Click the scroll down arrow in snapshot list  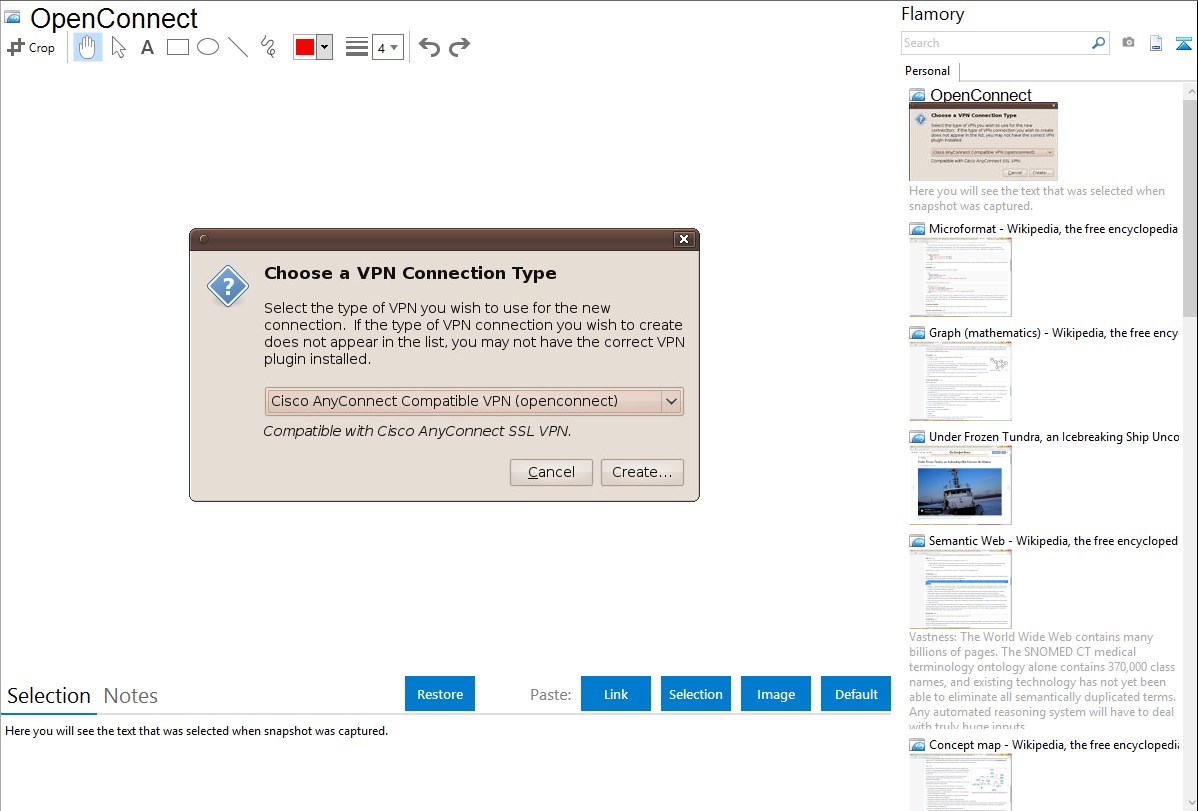[x=1190, y=803]
